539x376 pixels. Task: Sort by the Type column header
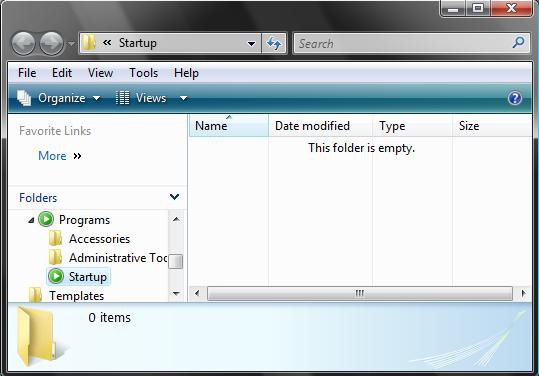[x=412, y=126]
